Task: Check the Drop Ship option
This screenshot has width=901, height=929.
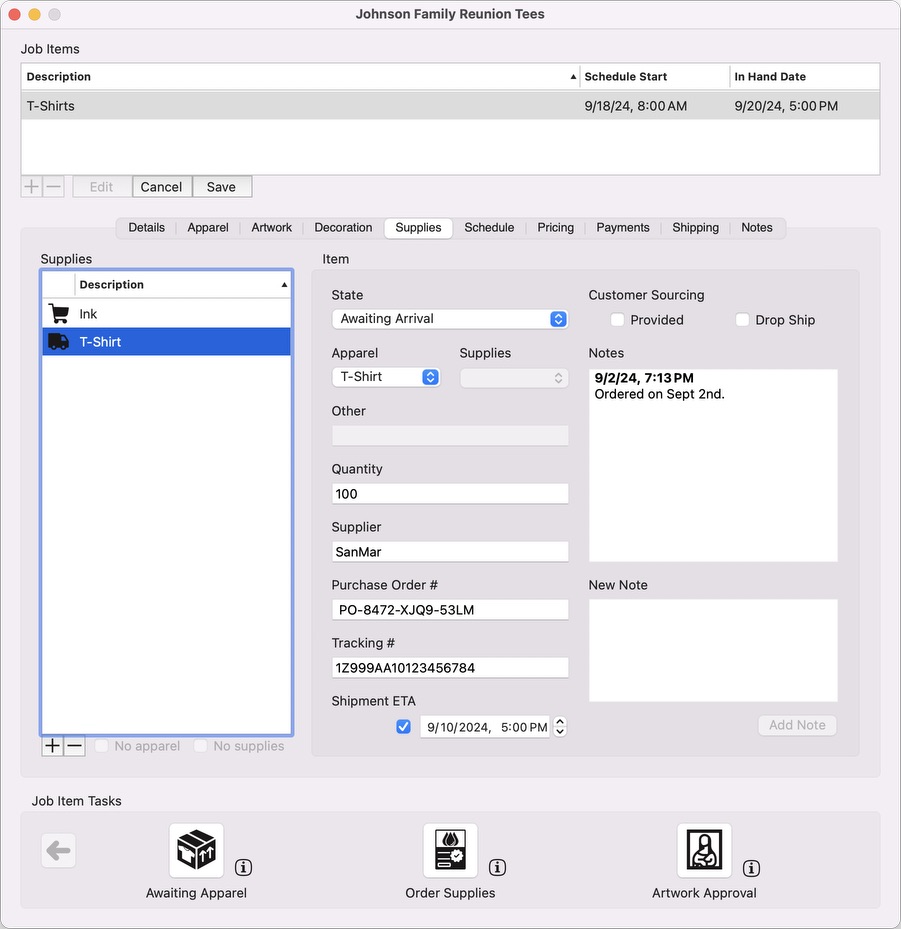Action: click(x=742, y=320)
